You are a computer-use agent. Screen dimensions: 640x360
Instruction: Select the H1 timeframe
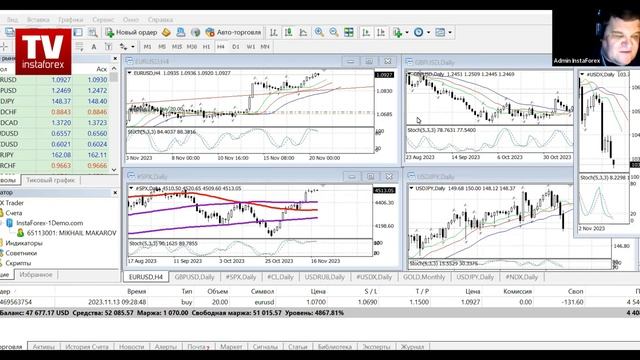[206, 47]
